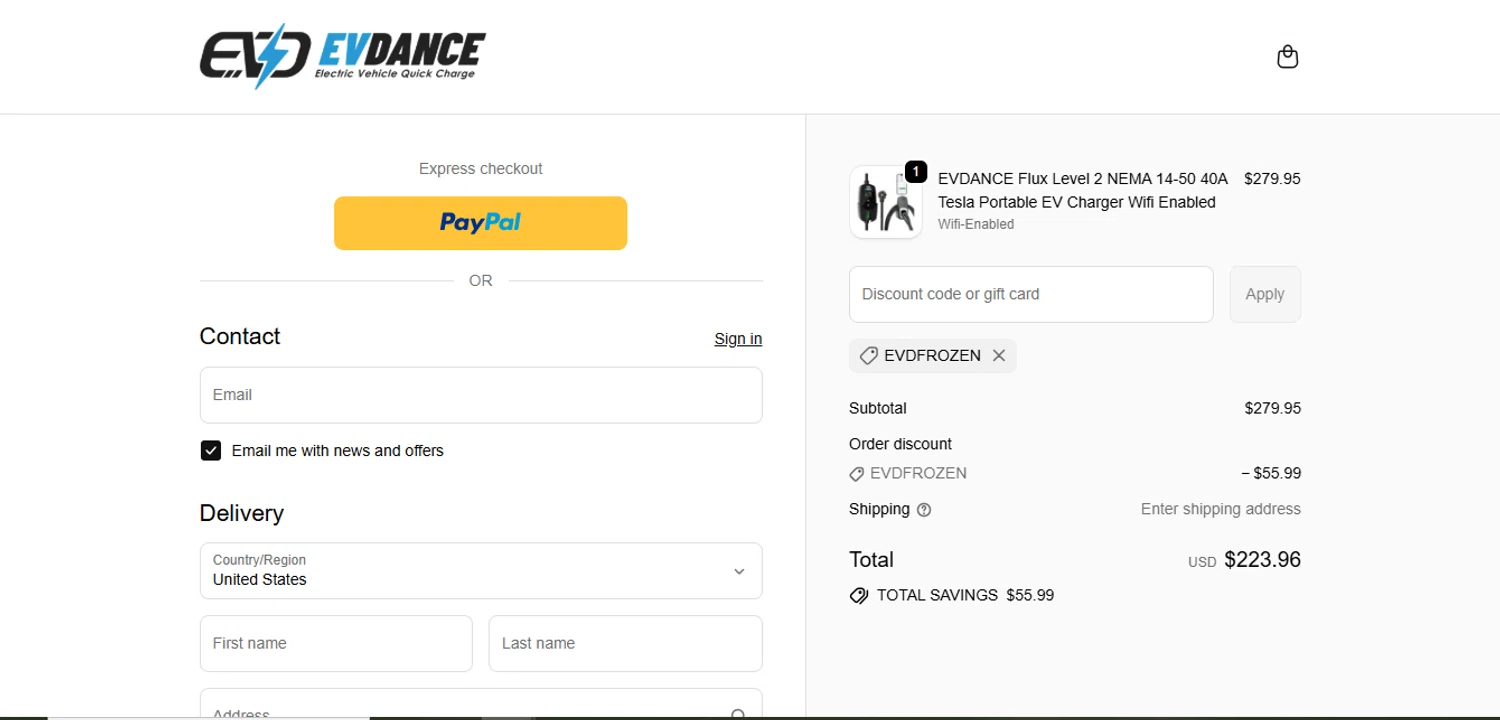The width and height of the screenshot is (1500, 720).
Task: Click the Delivery section heading
Action: coord(242,513)
